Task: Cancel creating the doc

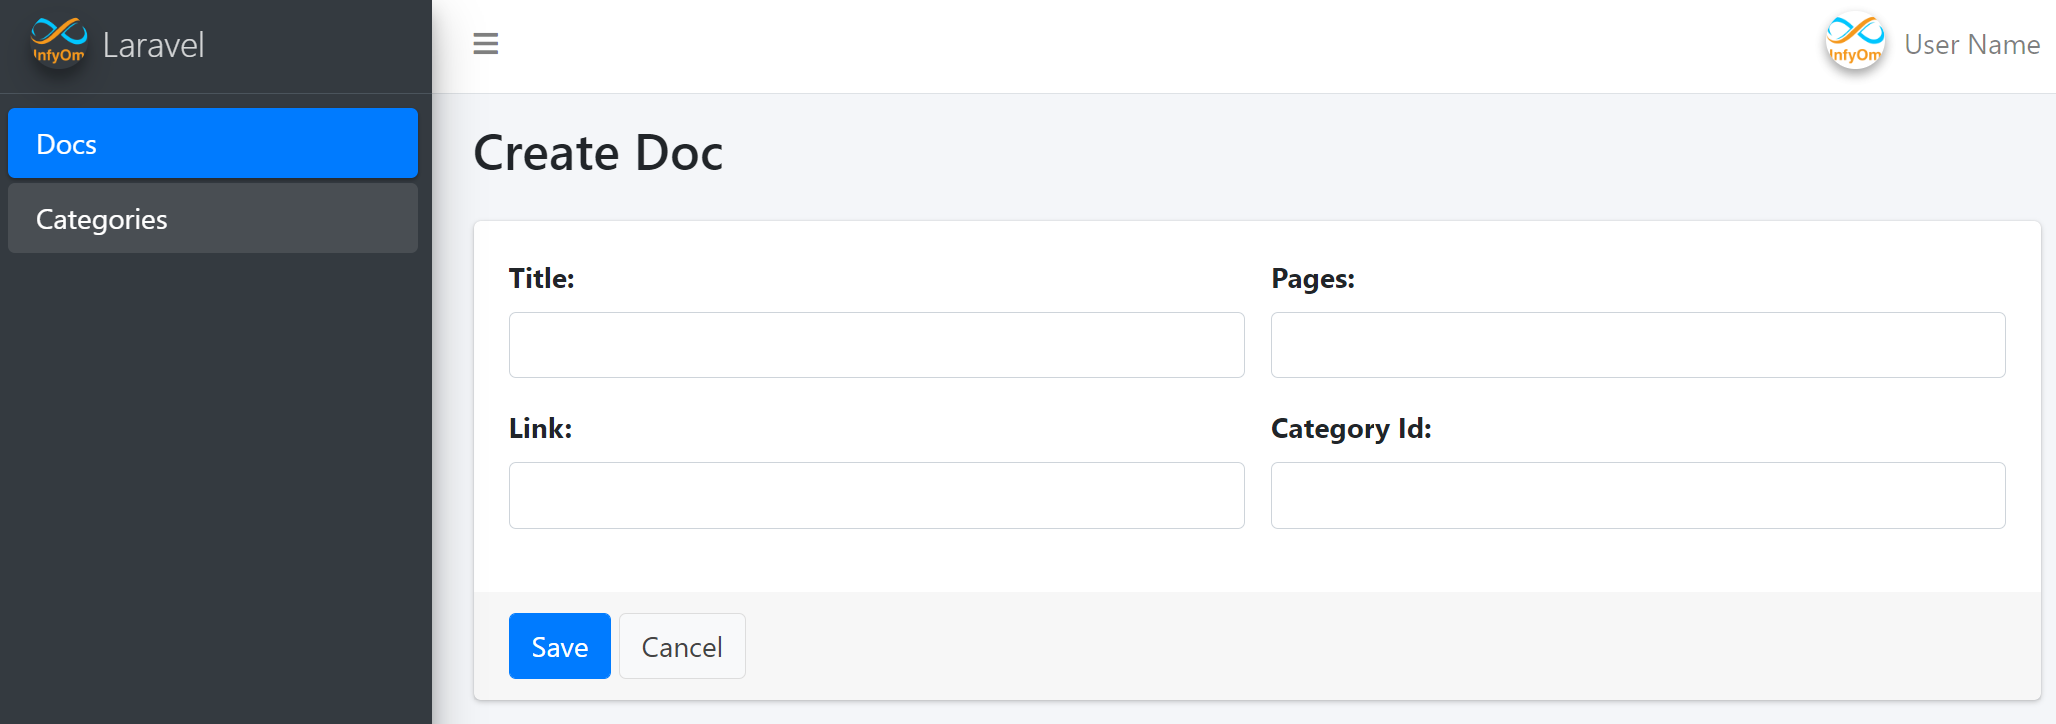Action: [x=682, y=647]
